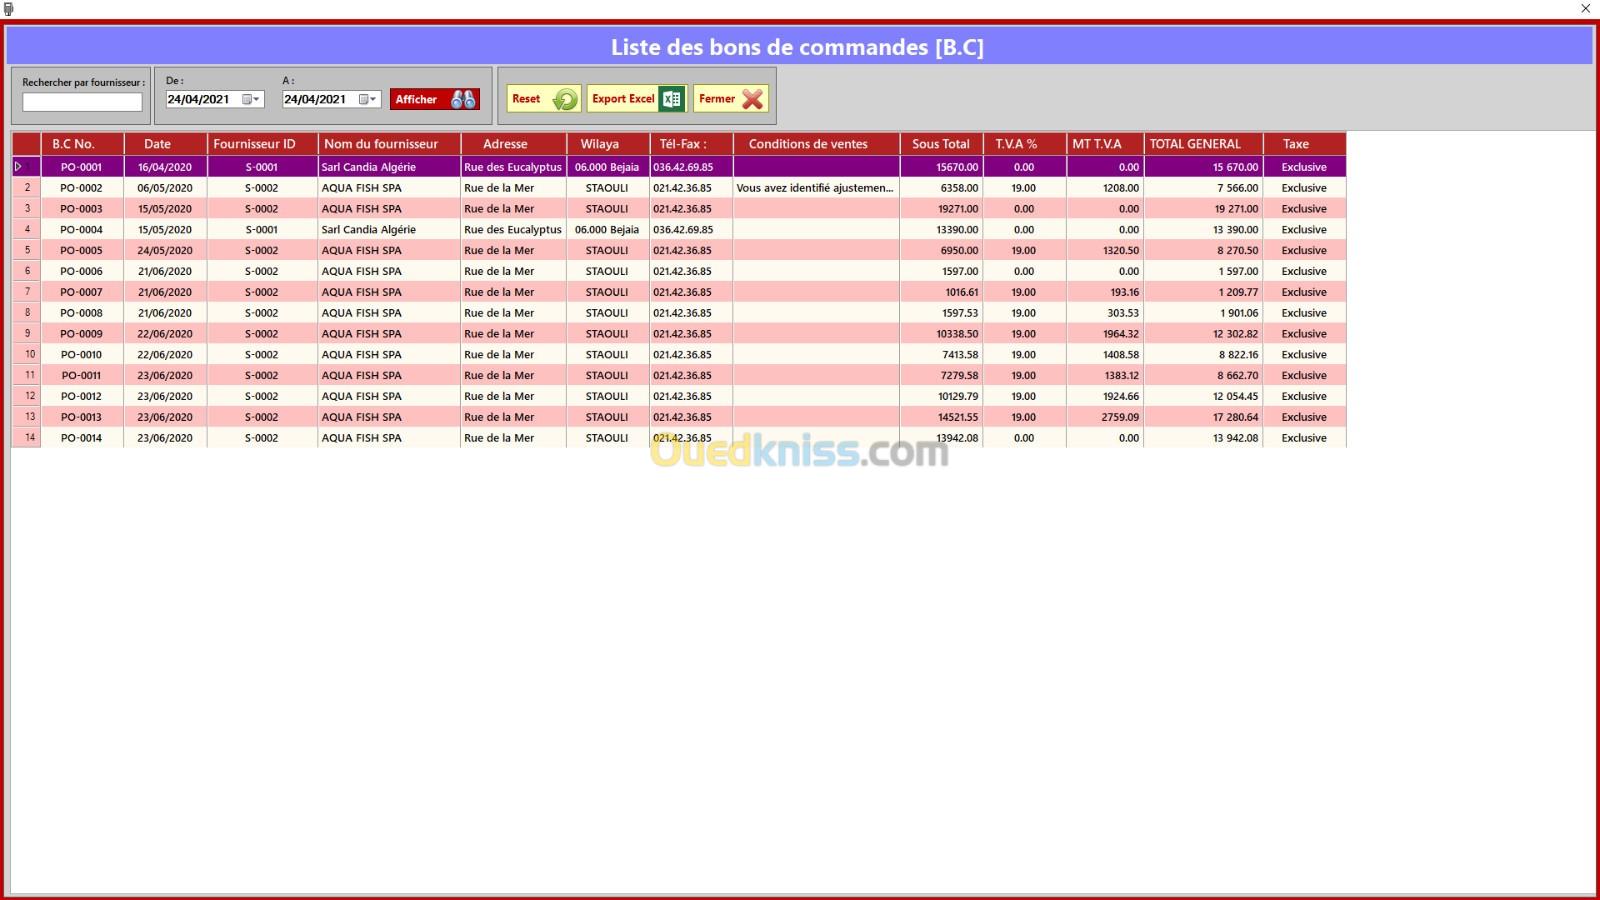Click the date text in the "De" field
This screenshot has height=900, width=1600.
click(199, 99)
